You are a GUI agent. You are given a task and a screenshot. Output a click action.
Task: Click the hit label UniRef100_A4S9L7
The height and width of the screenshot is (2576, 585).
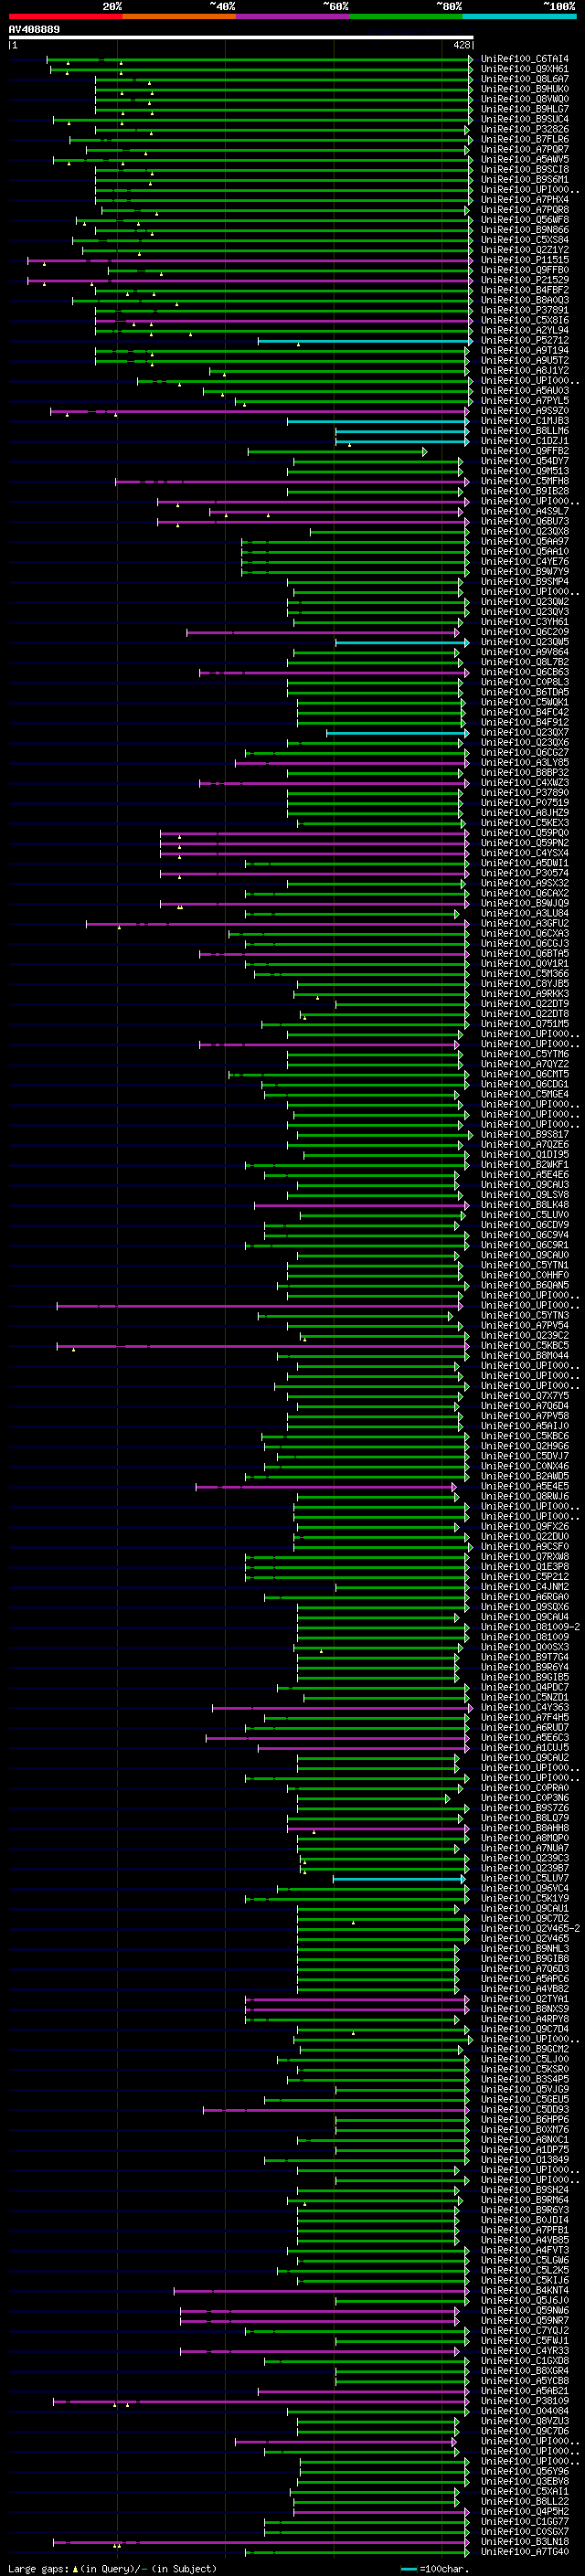tap(525, 512)
